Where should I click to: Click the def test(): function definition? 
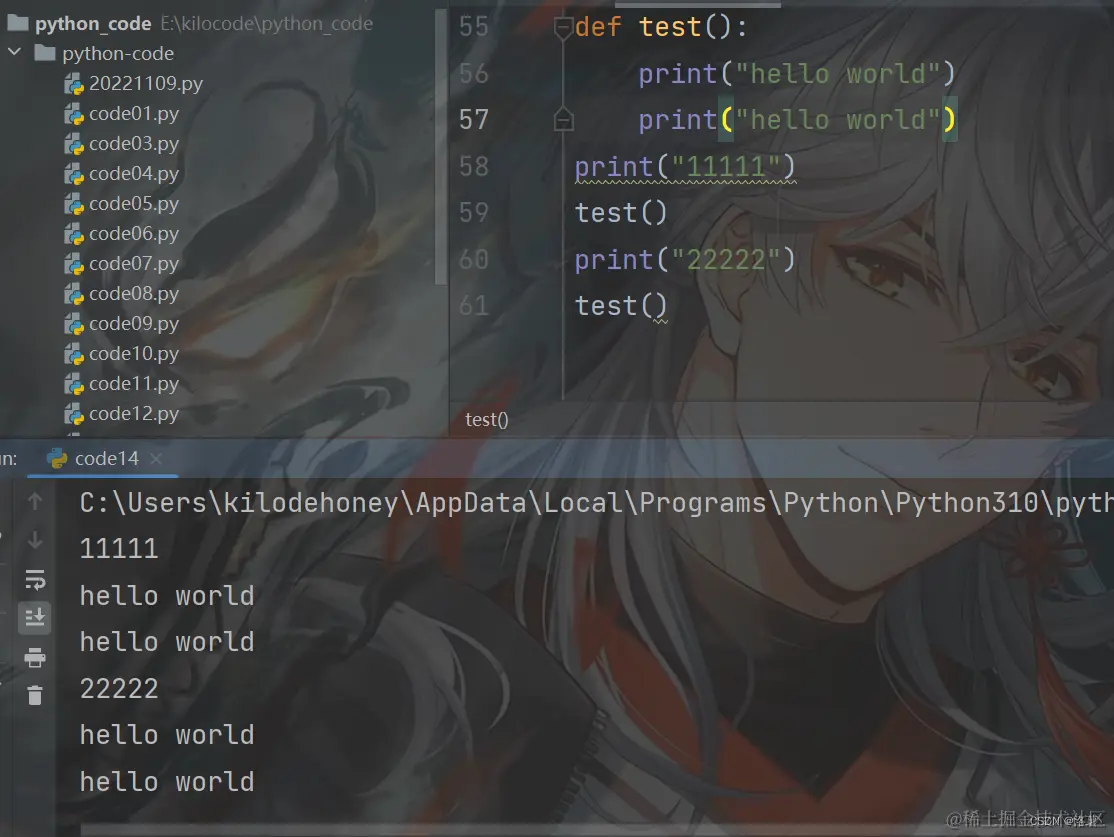[661, 28]
